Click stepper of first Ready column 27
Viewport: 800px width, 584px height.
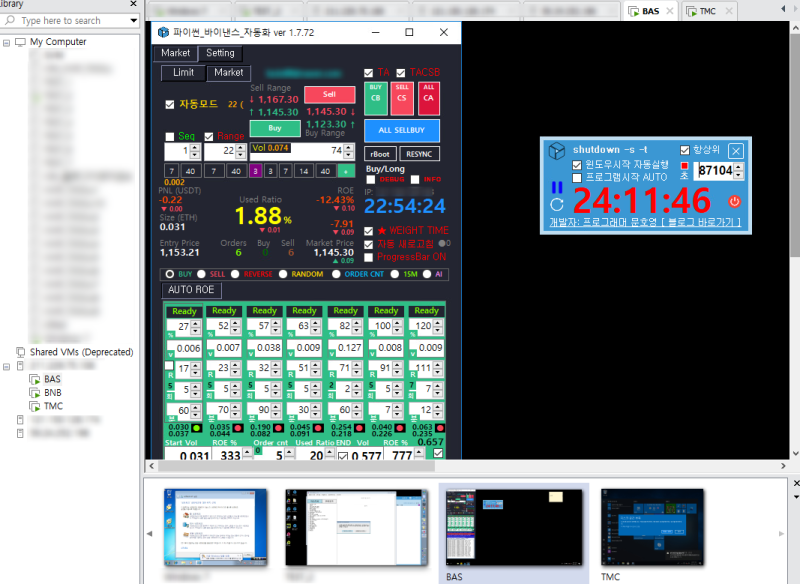point(195,327)
